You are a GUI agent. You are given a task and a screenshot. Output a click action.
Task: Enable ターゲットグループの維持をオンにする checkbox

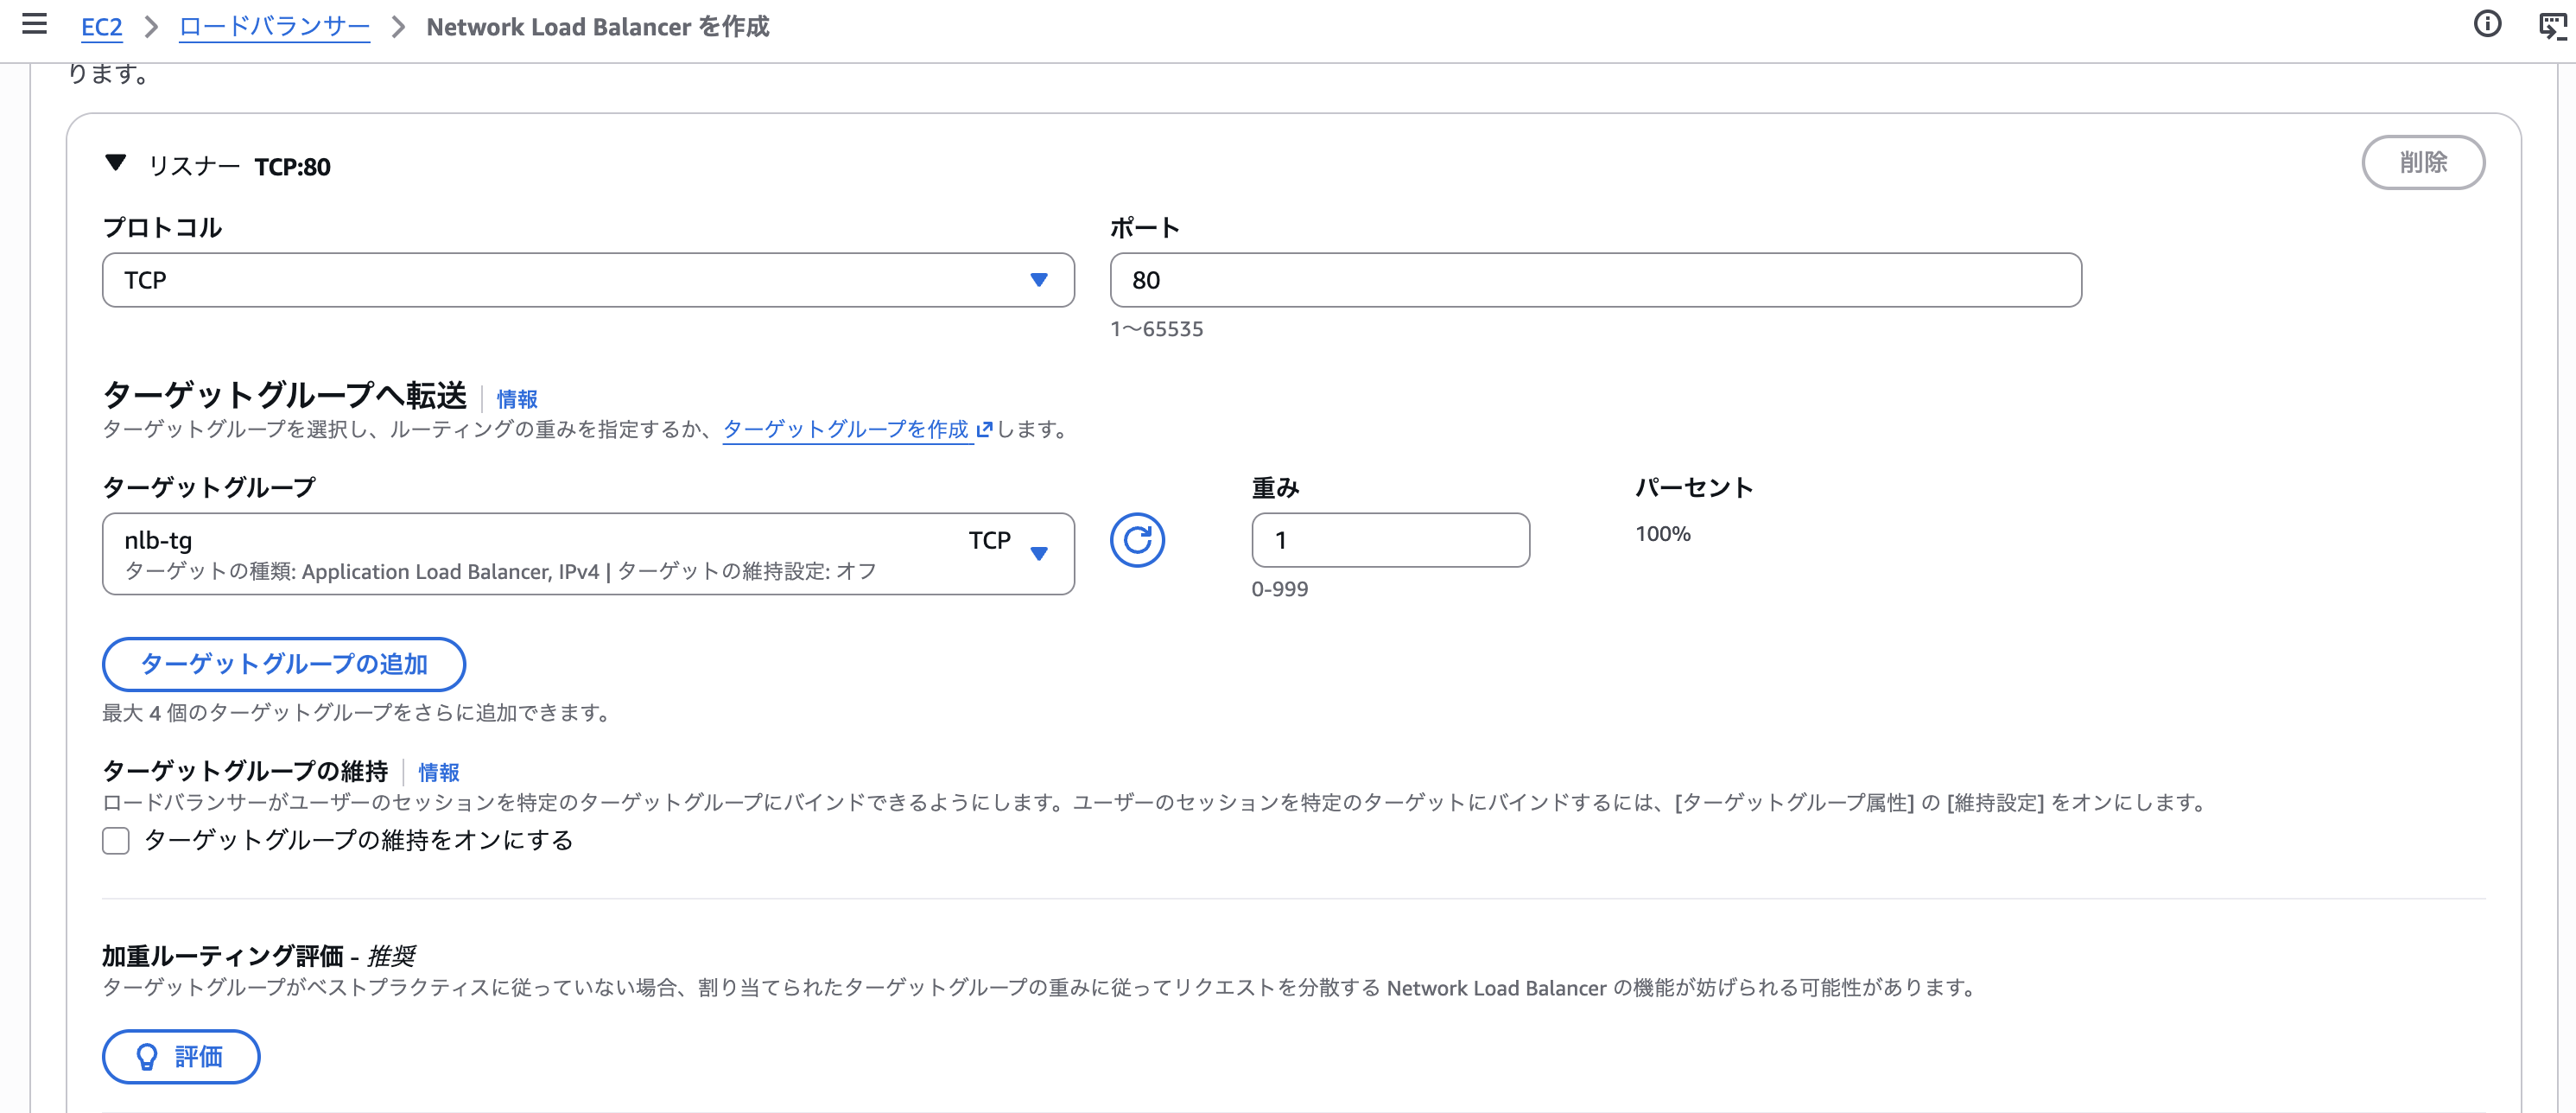116,841
